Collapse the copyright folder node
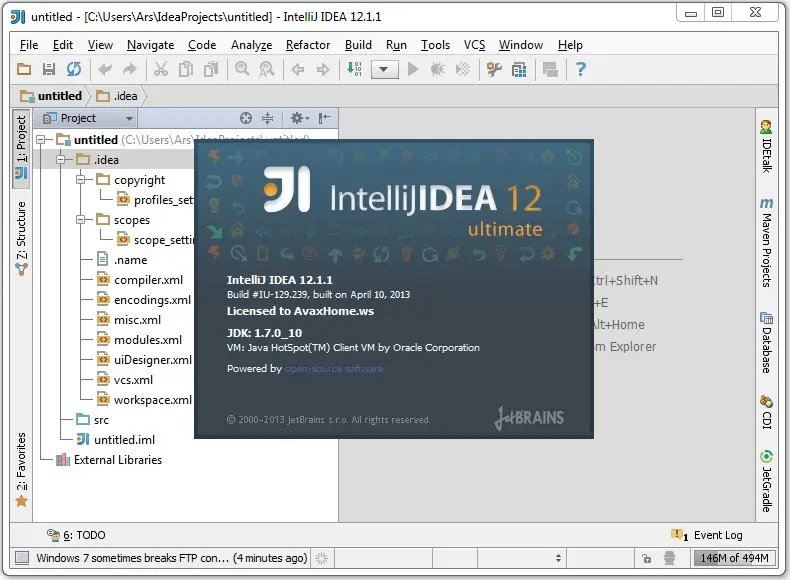Screen dimensions: 790x580 click(x=80, y=180)
